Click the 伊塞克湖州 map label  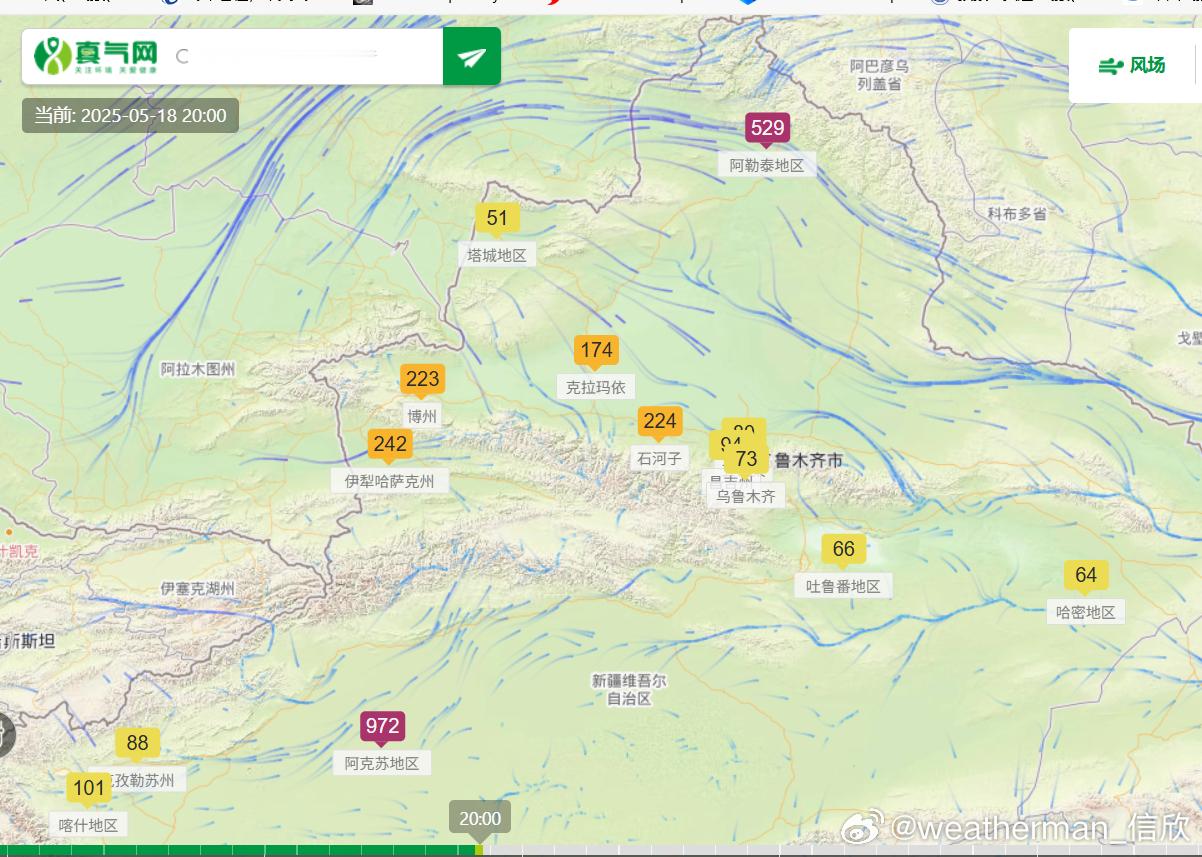[198, 589]
